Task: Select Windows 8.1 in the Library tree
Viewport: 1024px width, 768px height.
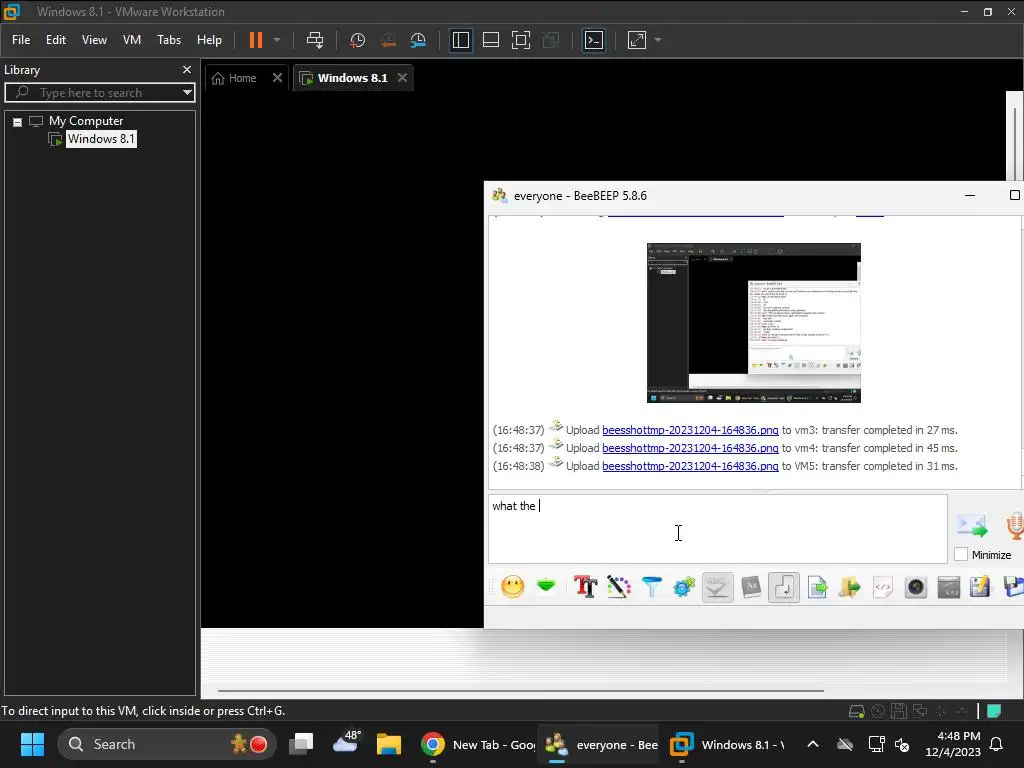Action: pos(101,138)
